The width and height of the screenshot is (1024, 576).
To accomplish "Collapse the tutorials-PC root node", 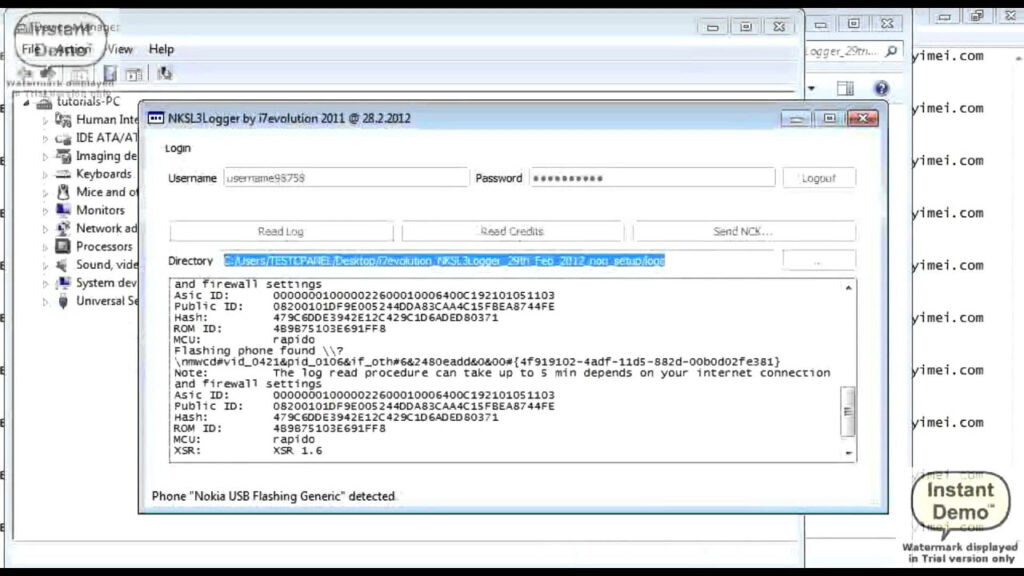I will (27, 103).
